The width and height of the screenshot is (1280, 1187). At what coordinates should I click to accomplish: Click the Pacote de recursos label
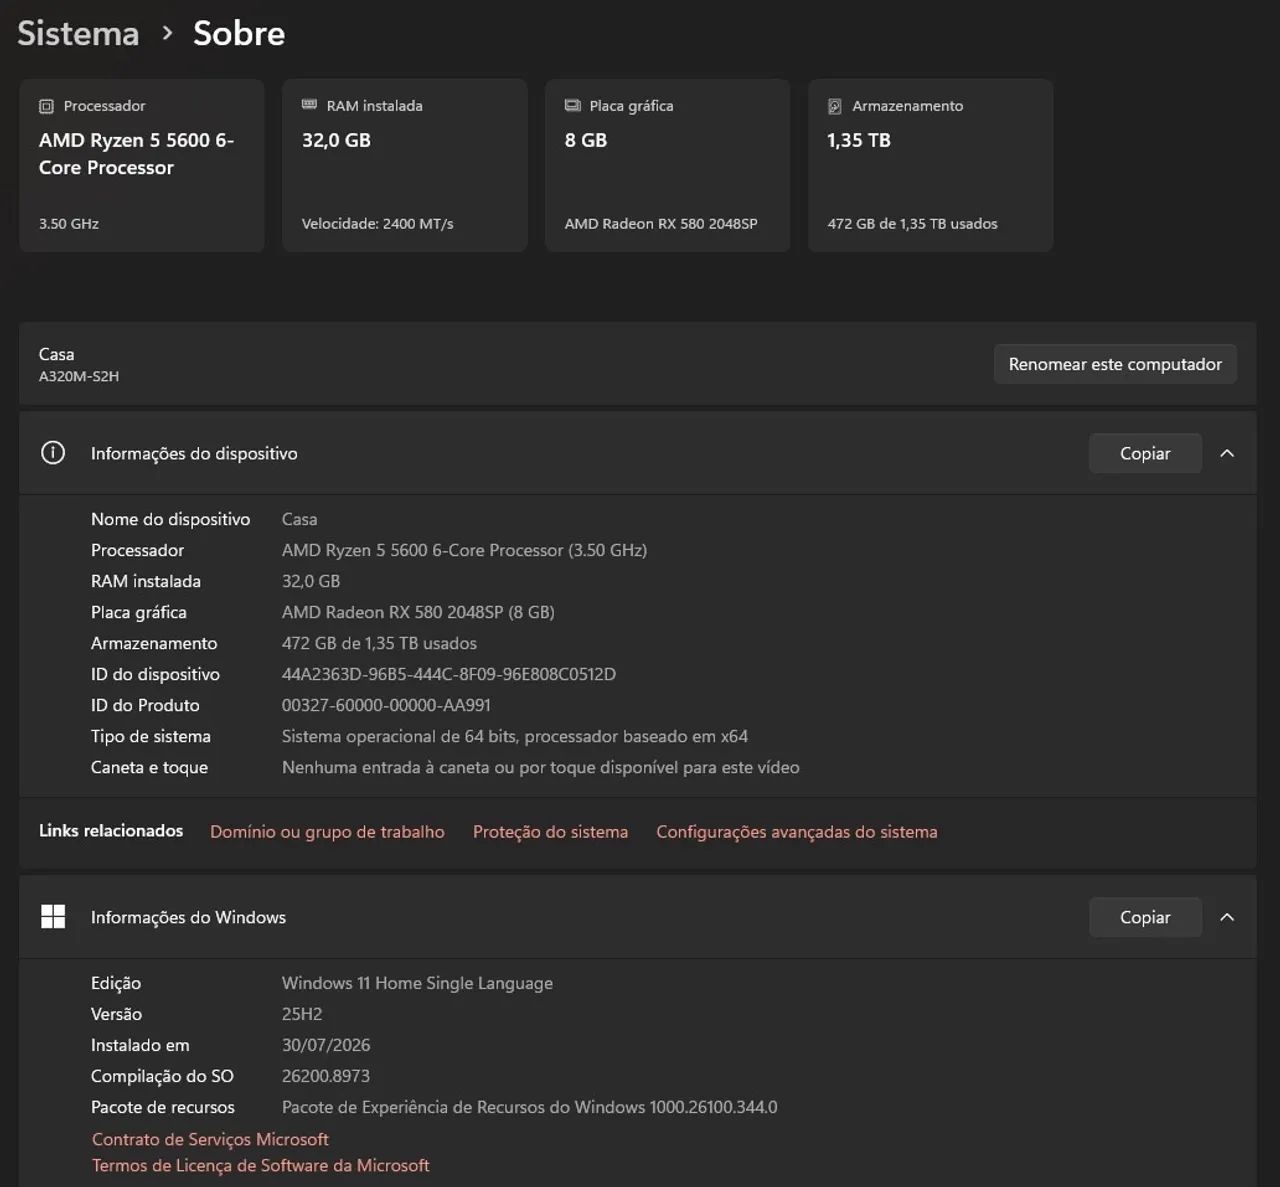pos(163,1107)
